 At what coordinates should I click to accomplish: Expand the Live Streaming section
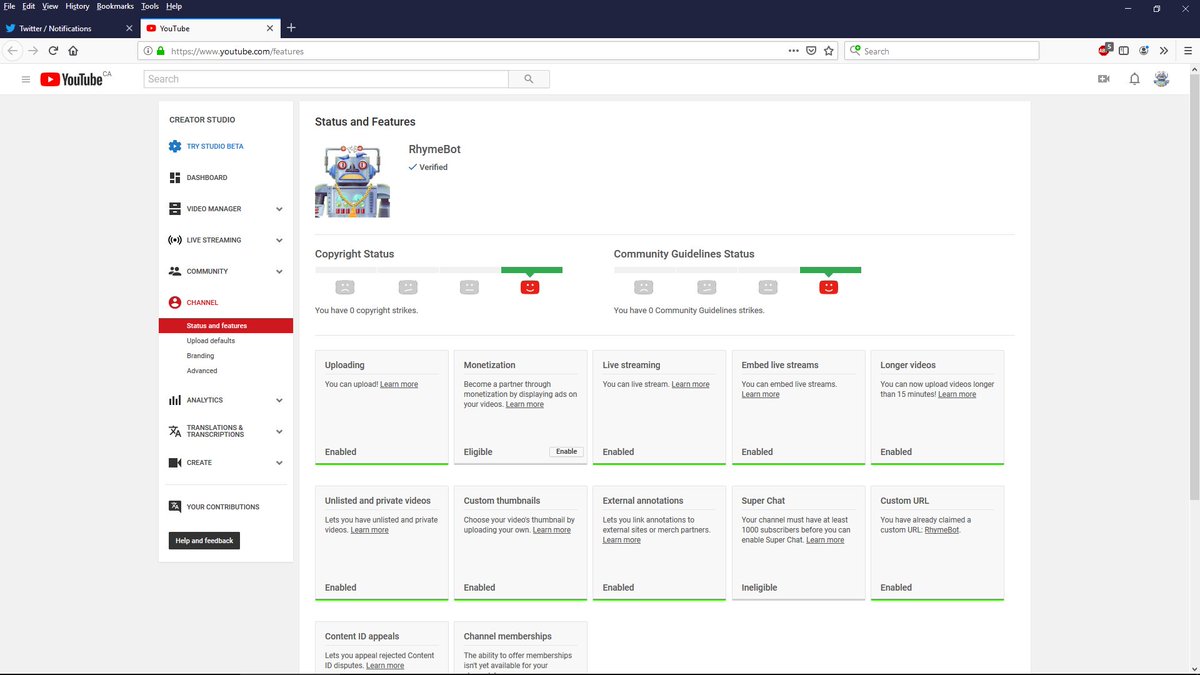click(279, 240)
